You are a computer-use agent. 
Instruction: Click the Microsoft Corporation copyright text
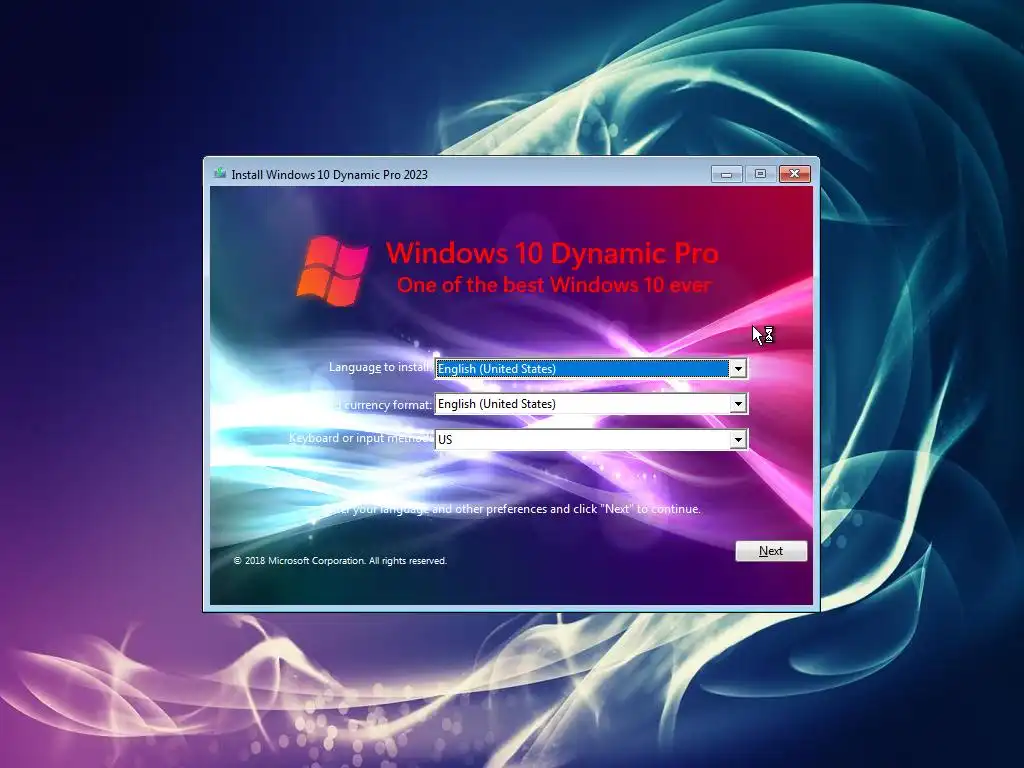coord(340,560)
